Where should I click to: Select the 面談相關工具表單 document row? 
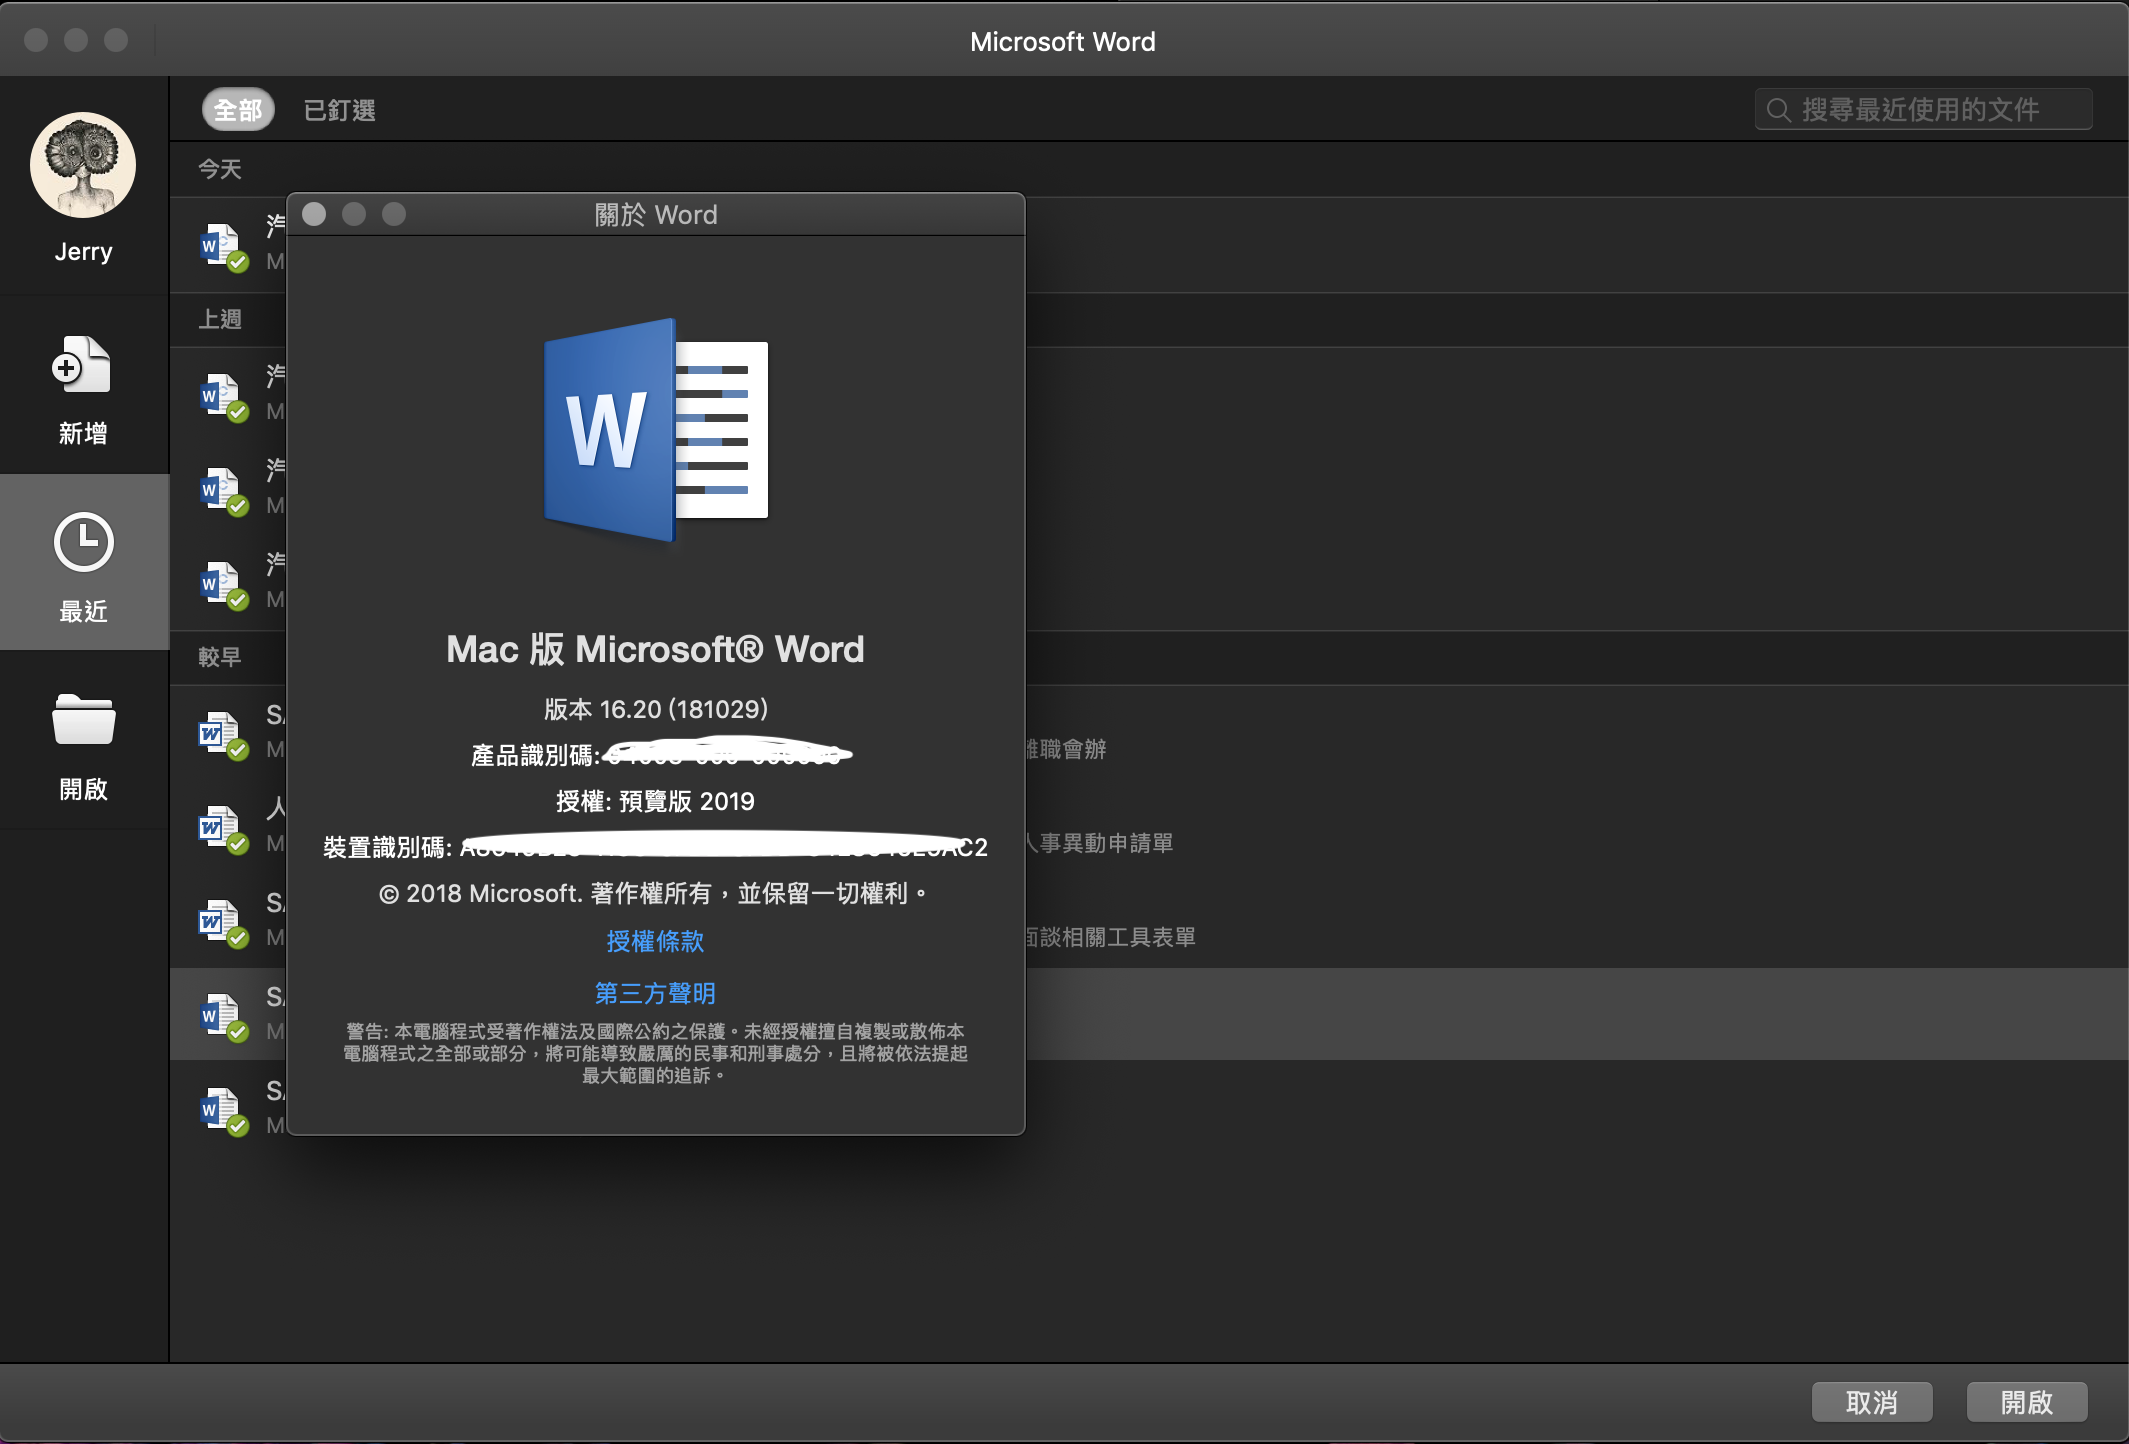pos(1110,937)
